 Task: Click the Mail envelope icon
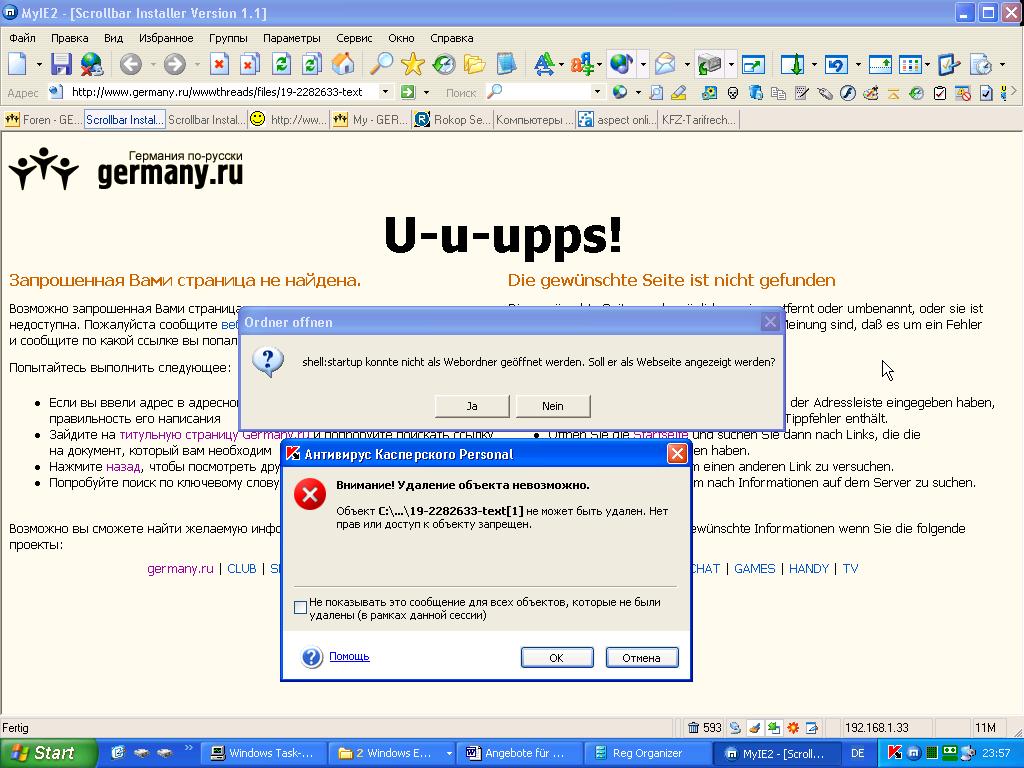[665, 64]
